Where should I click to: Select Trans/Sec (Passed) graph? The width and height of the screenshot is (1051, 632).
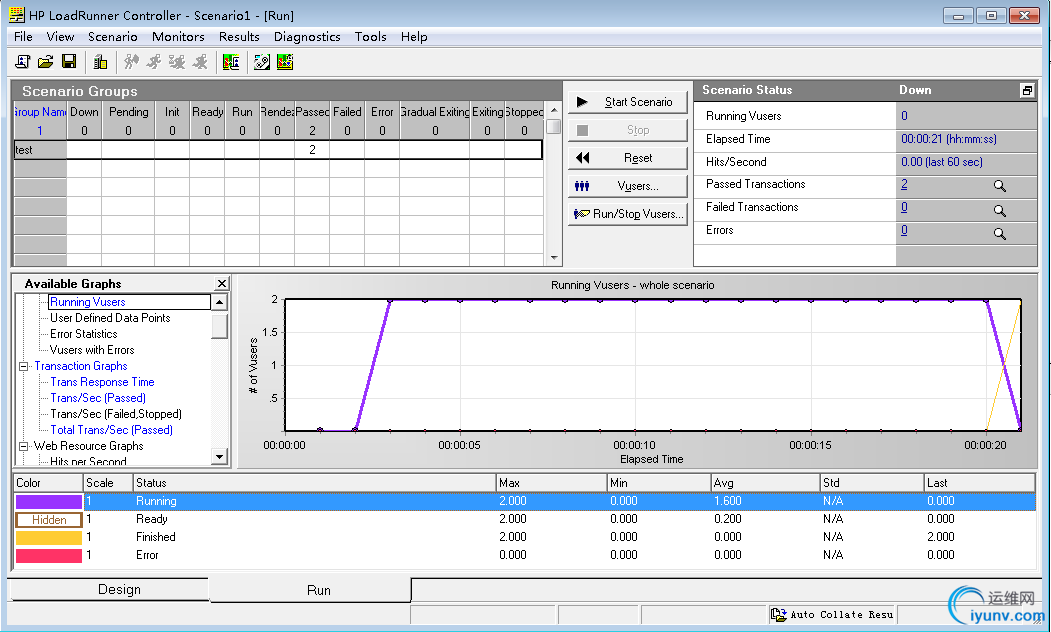point(98,398)
